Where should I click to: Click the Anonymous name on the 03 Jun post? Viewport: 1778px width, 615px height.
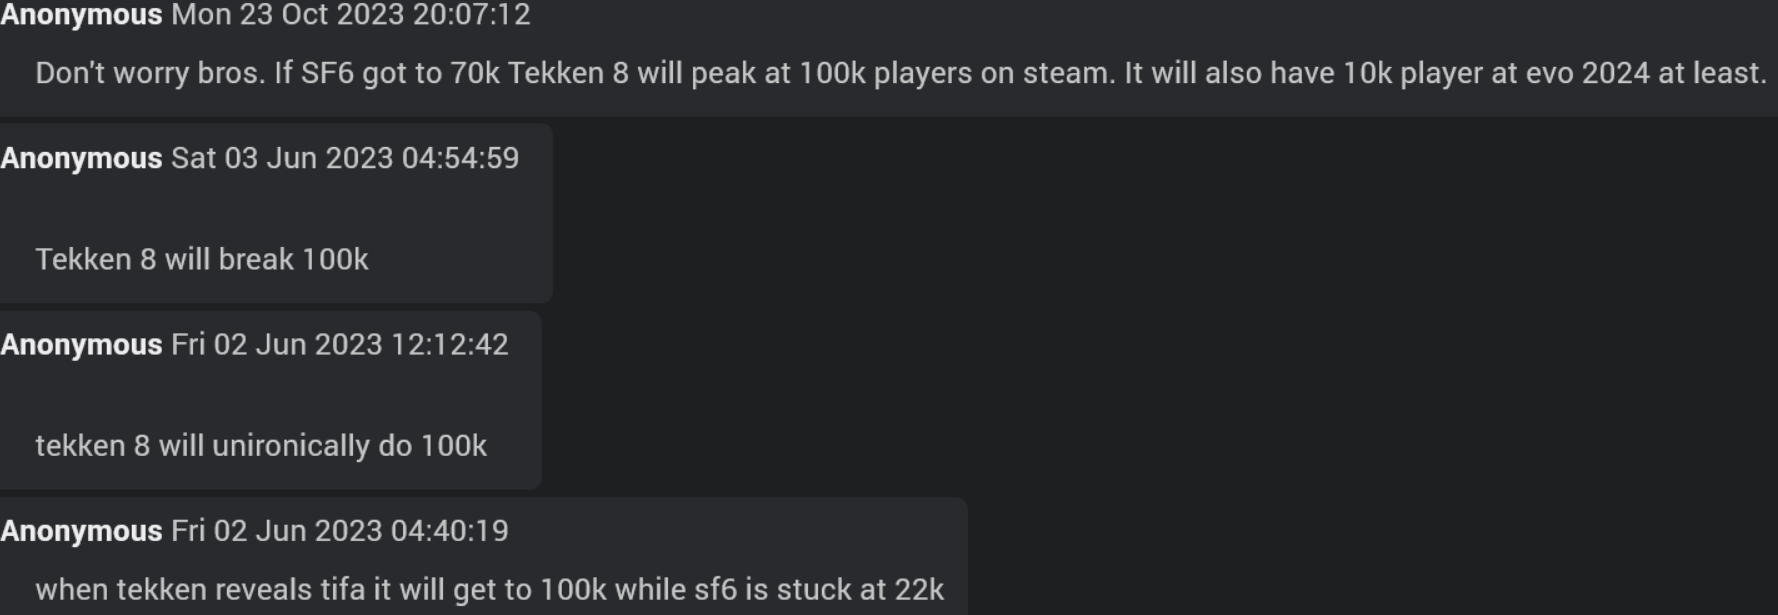pyautogui.click(x=81, y=158)
